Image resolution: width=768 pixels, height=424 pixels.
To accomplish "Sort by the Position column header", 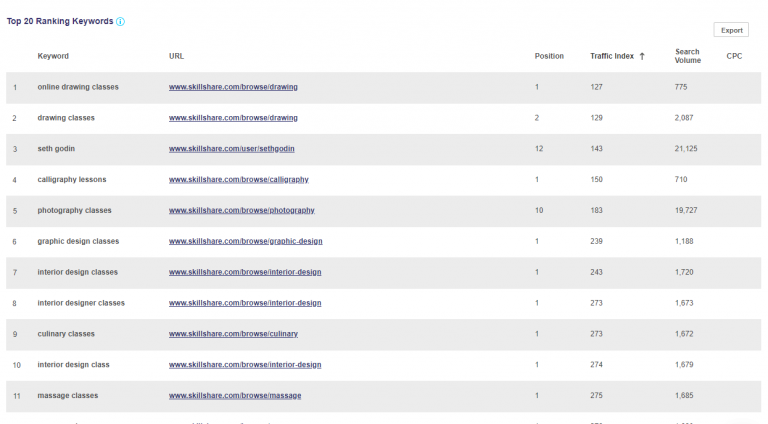I will [x=549, y=56].
